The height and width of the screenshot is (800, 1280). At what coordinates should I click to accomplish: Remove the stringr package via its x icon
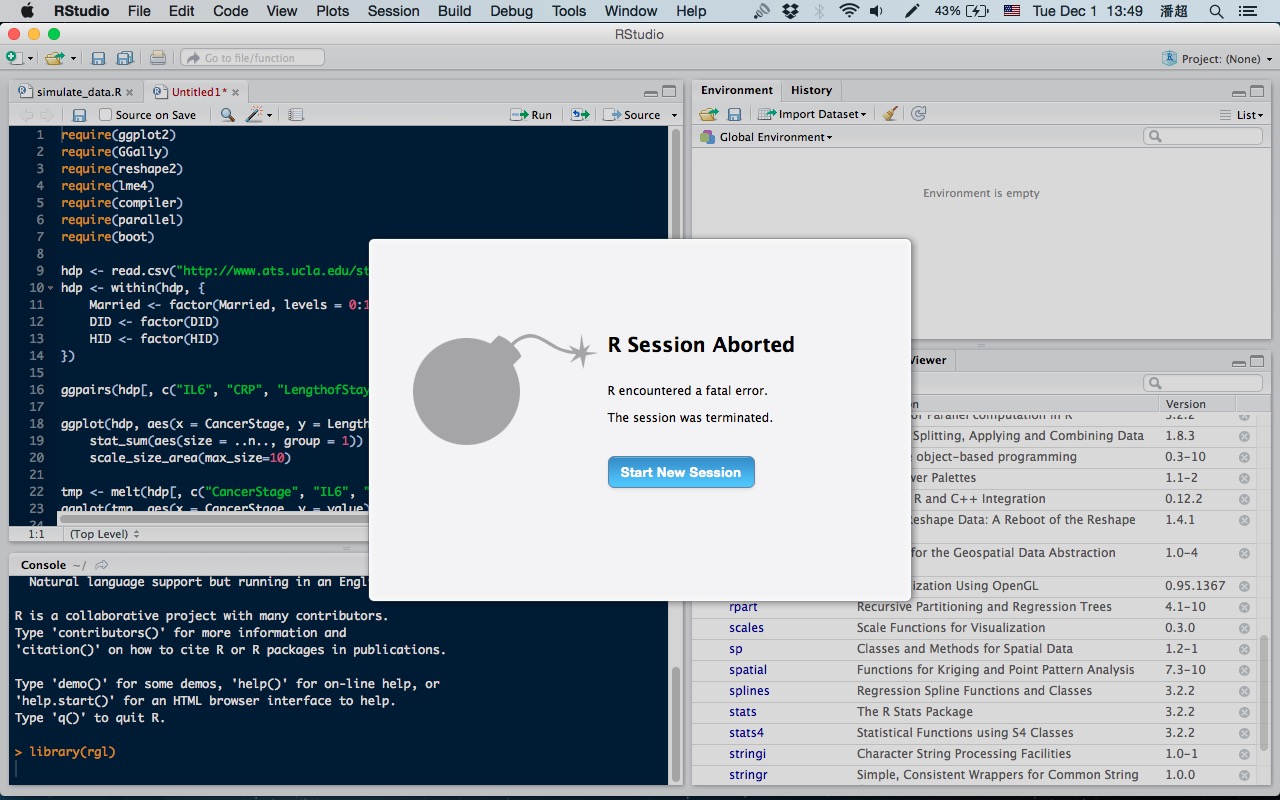(1244, 775)
